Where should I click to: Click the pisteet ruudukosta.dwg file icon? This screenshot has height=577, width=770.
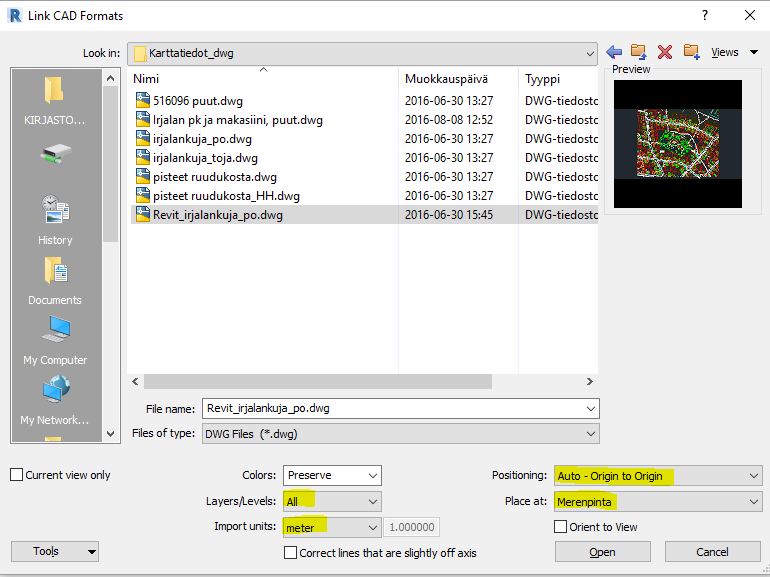pos(142,177)
